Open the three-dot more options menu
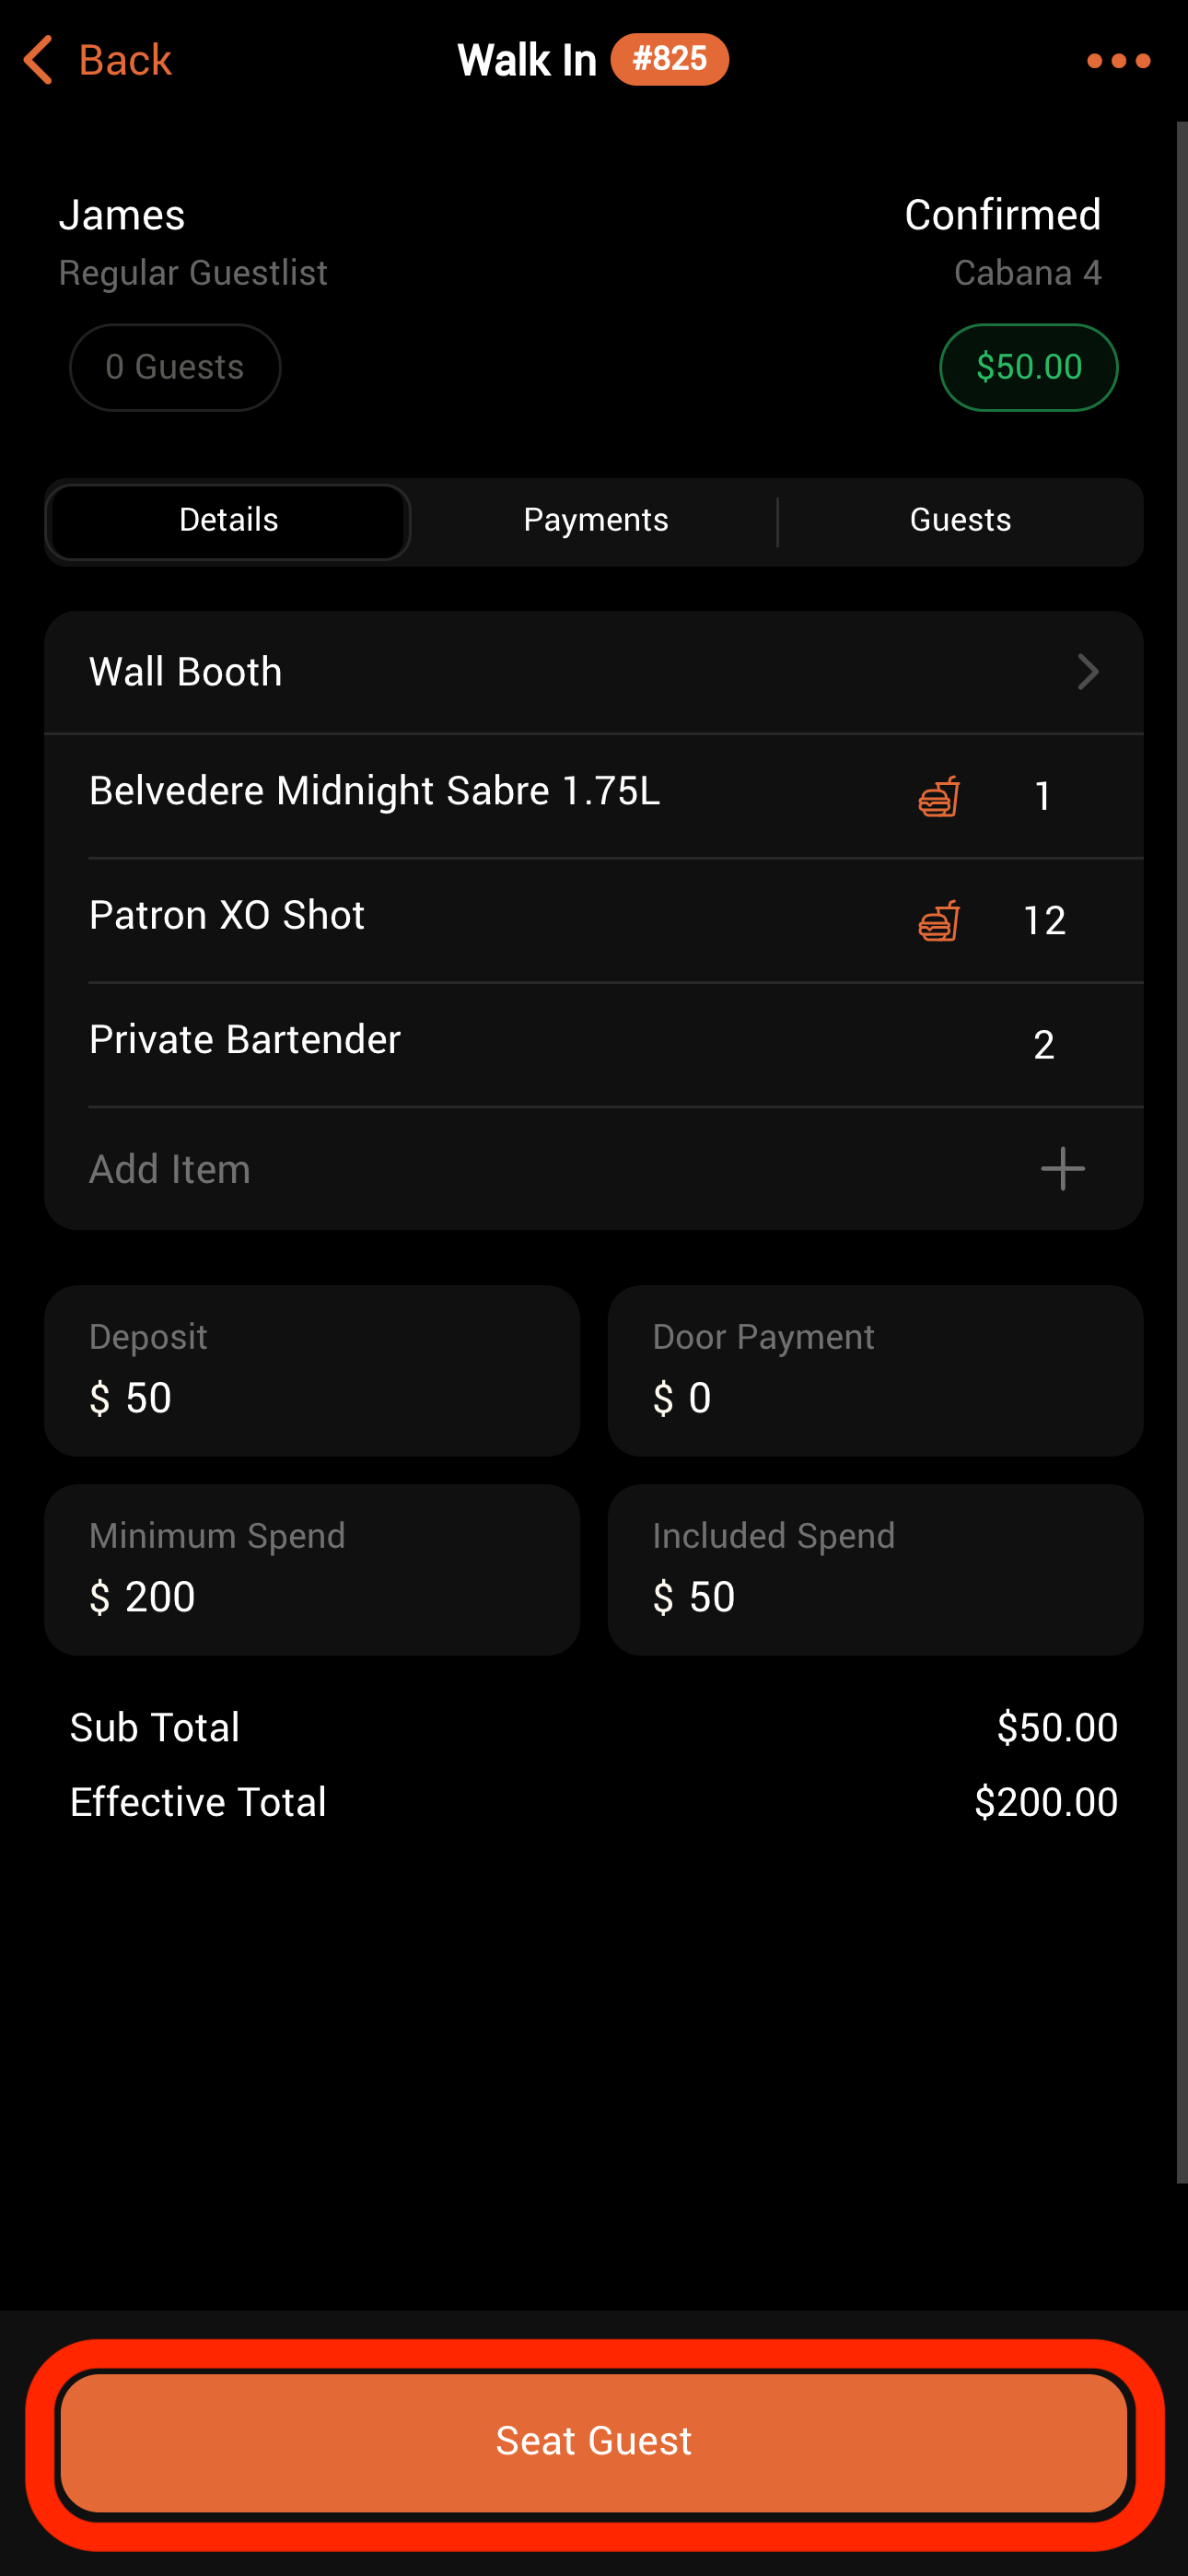Screen dimensions: 1188x2576 tap(1118, 61)
